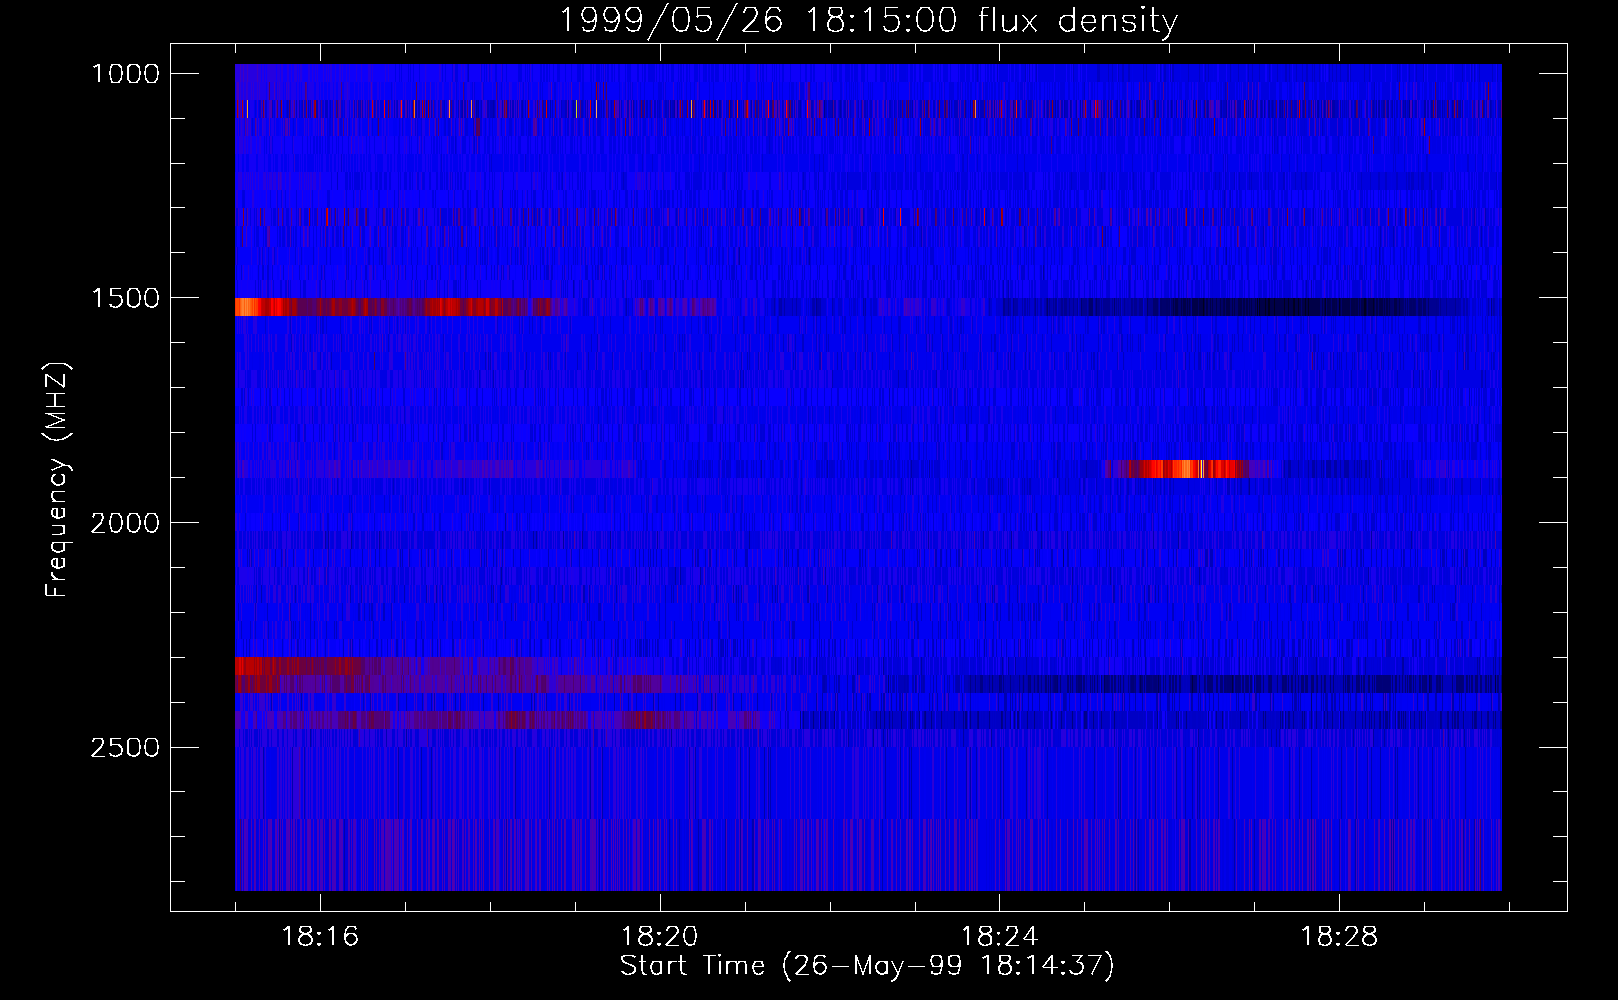Image resolution: width=1618 pixels, height=1000 pixels.
Task: Click the bright burst near 1900 MHz at 18:26
Action: coord(1188,468)
